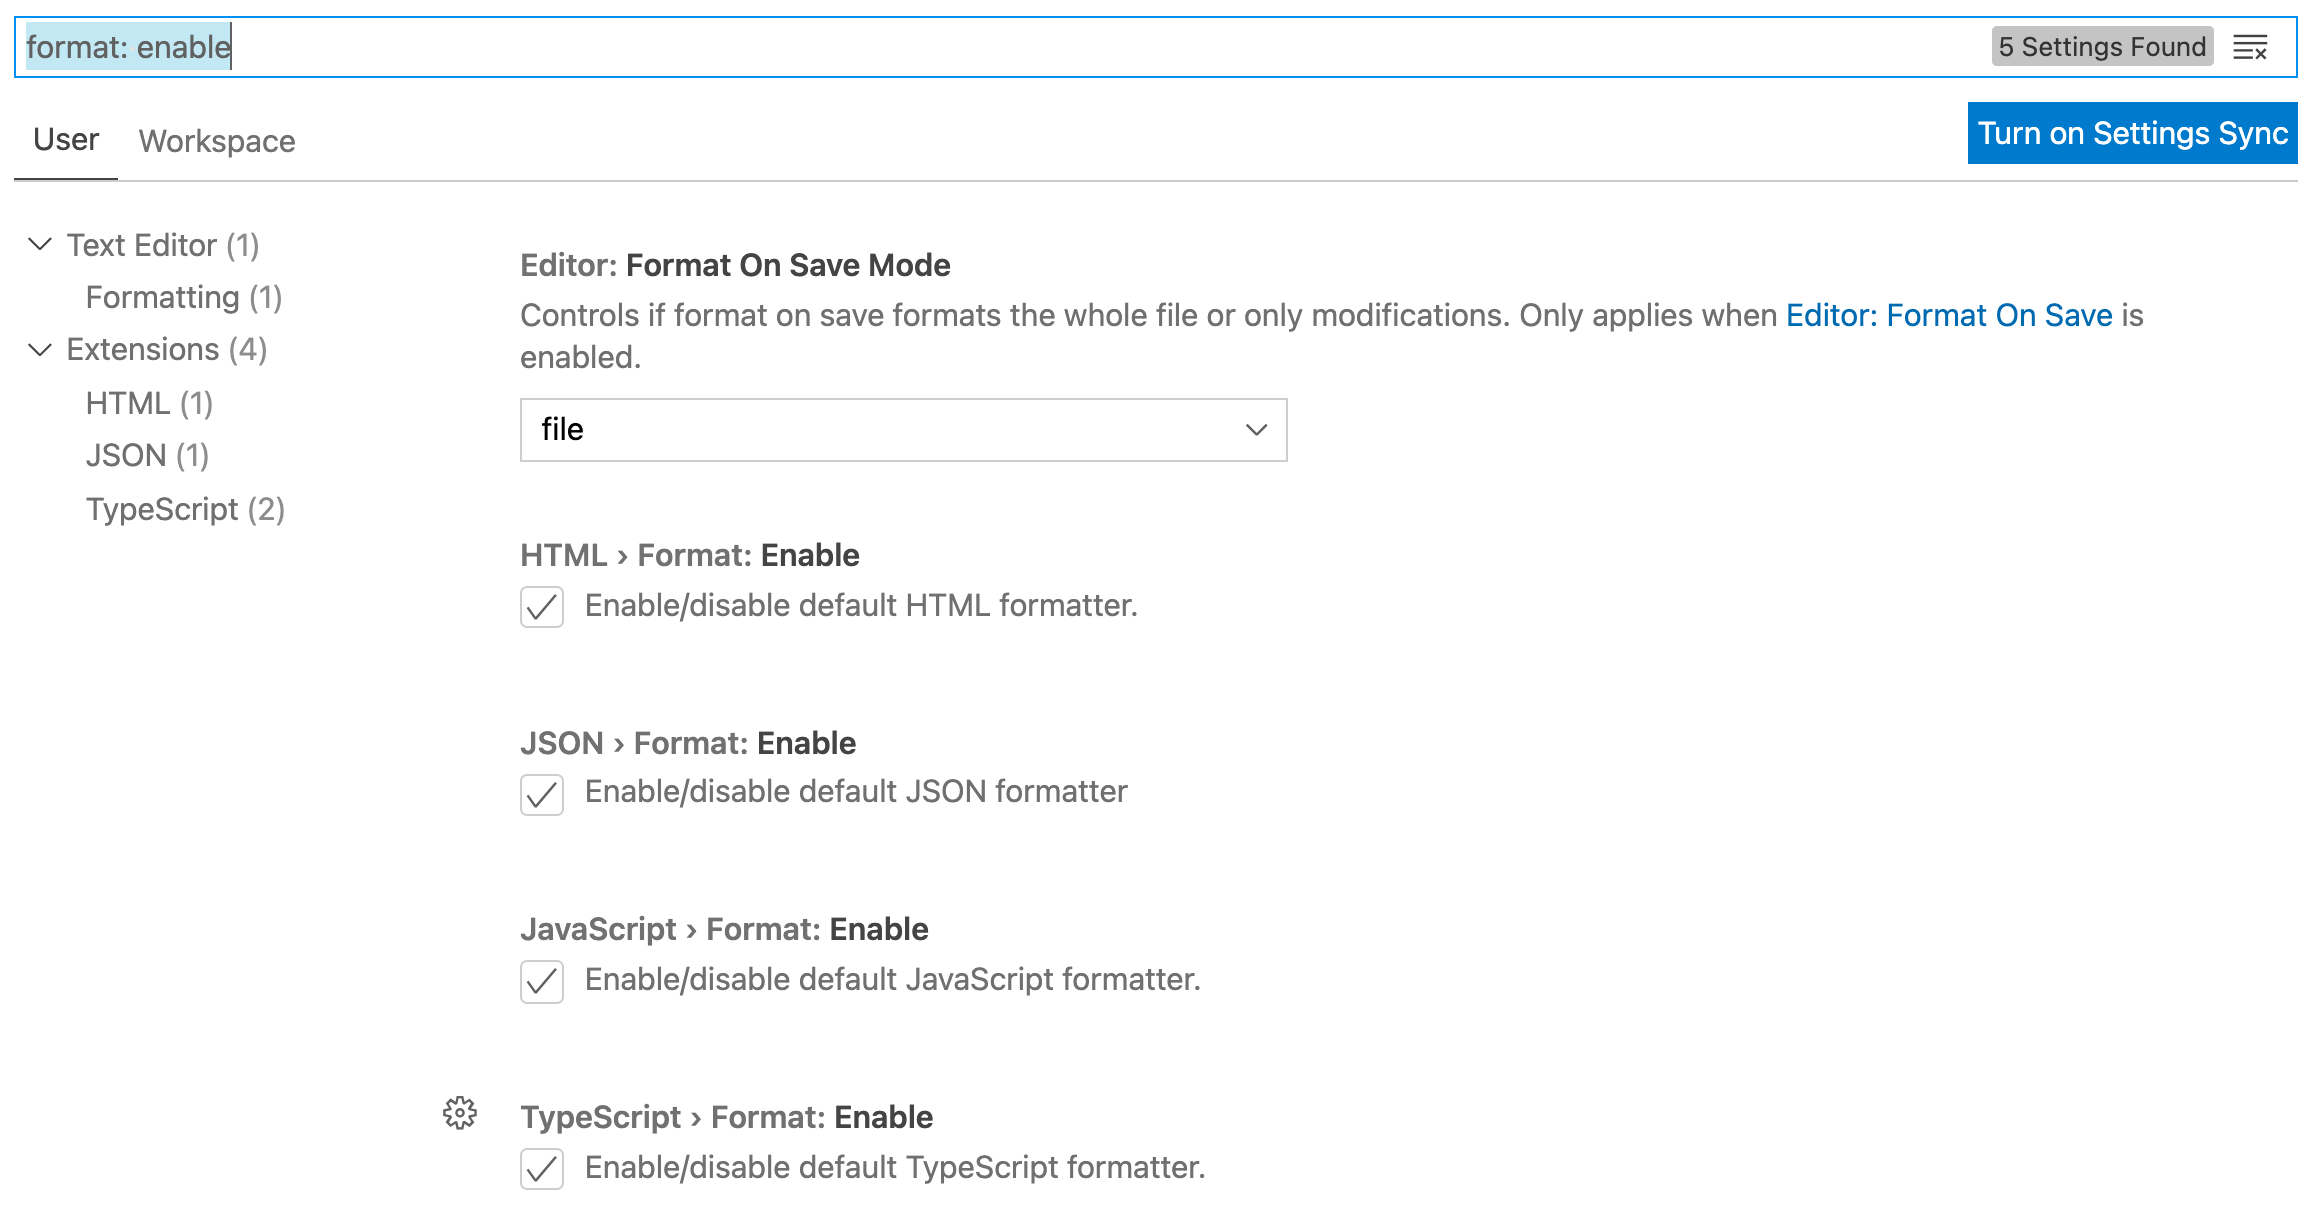Collapse the Text Editor section arrow
Viewport: 2312px width, 1218px height.
click(39, 243)
